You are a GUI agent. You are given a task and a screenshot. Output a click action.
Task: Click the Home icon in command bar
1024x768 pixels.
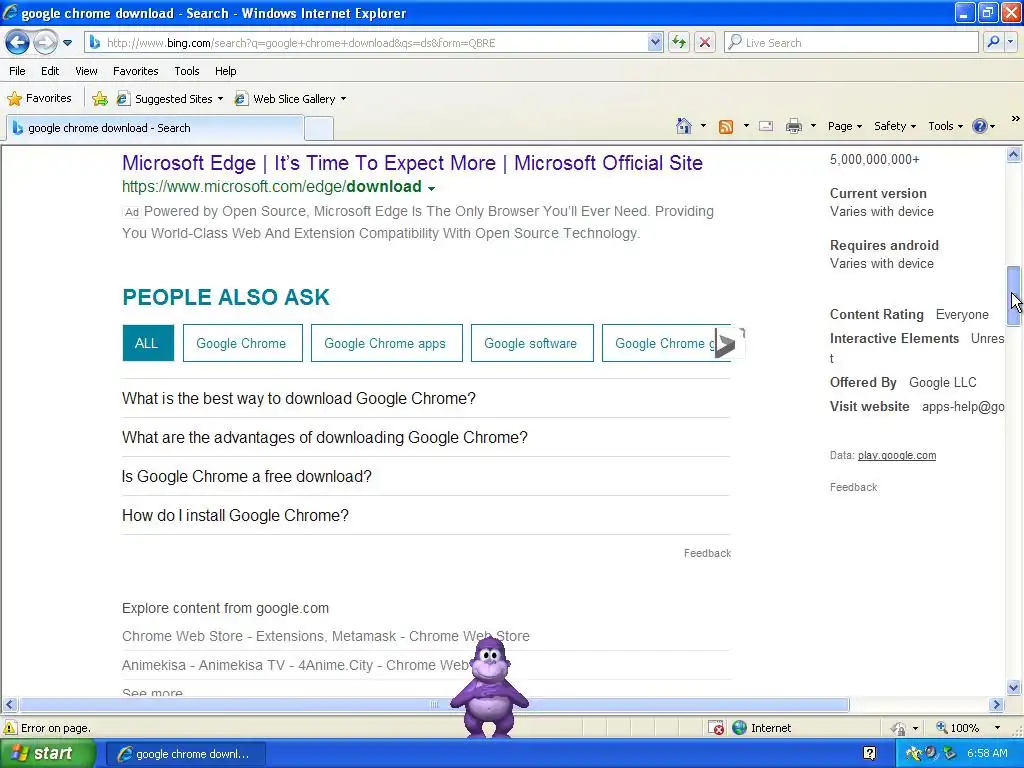point(684,126)
